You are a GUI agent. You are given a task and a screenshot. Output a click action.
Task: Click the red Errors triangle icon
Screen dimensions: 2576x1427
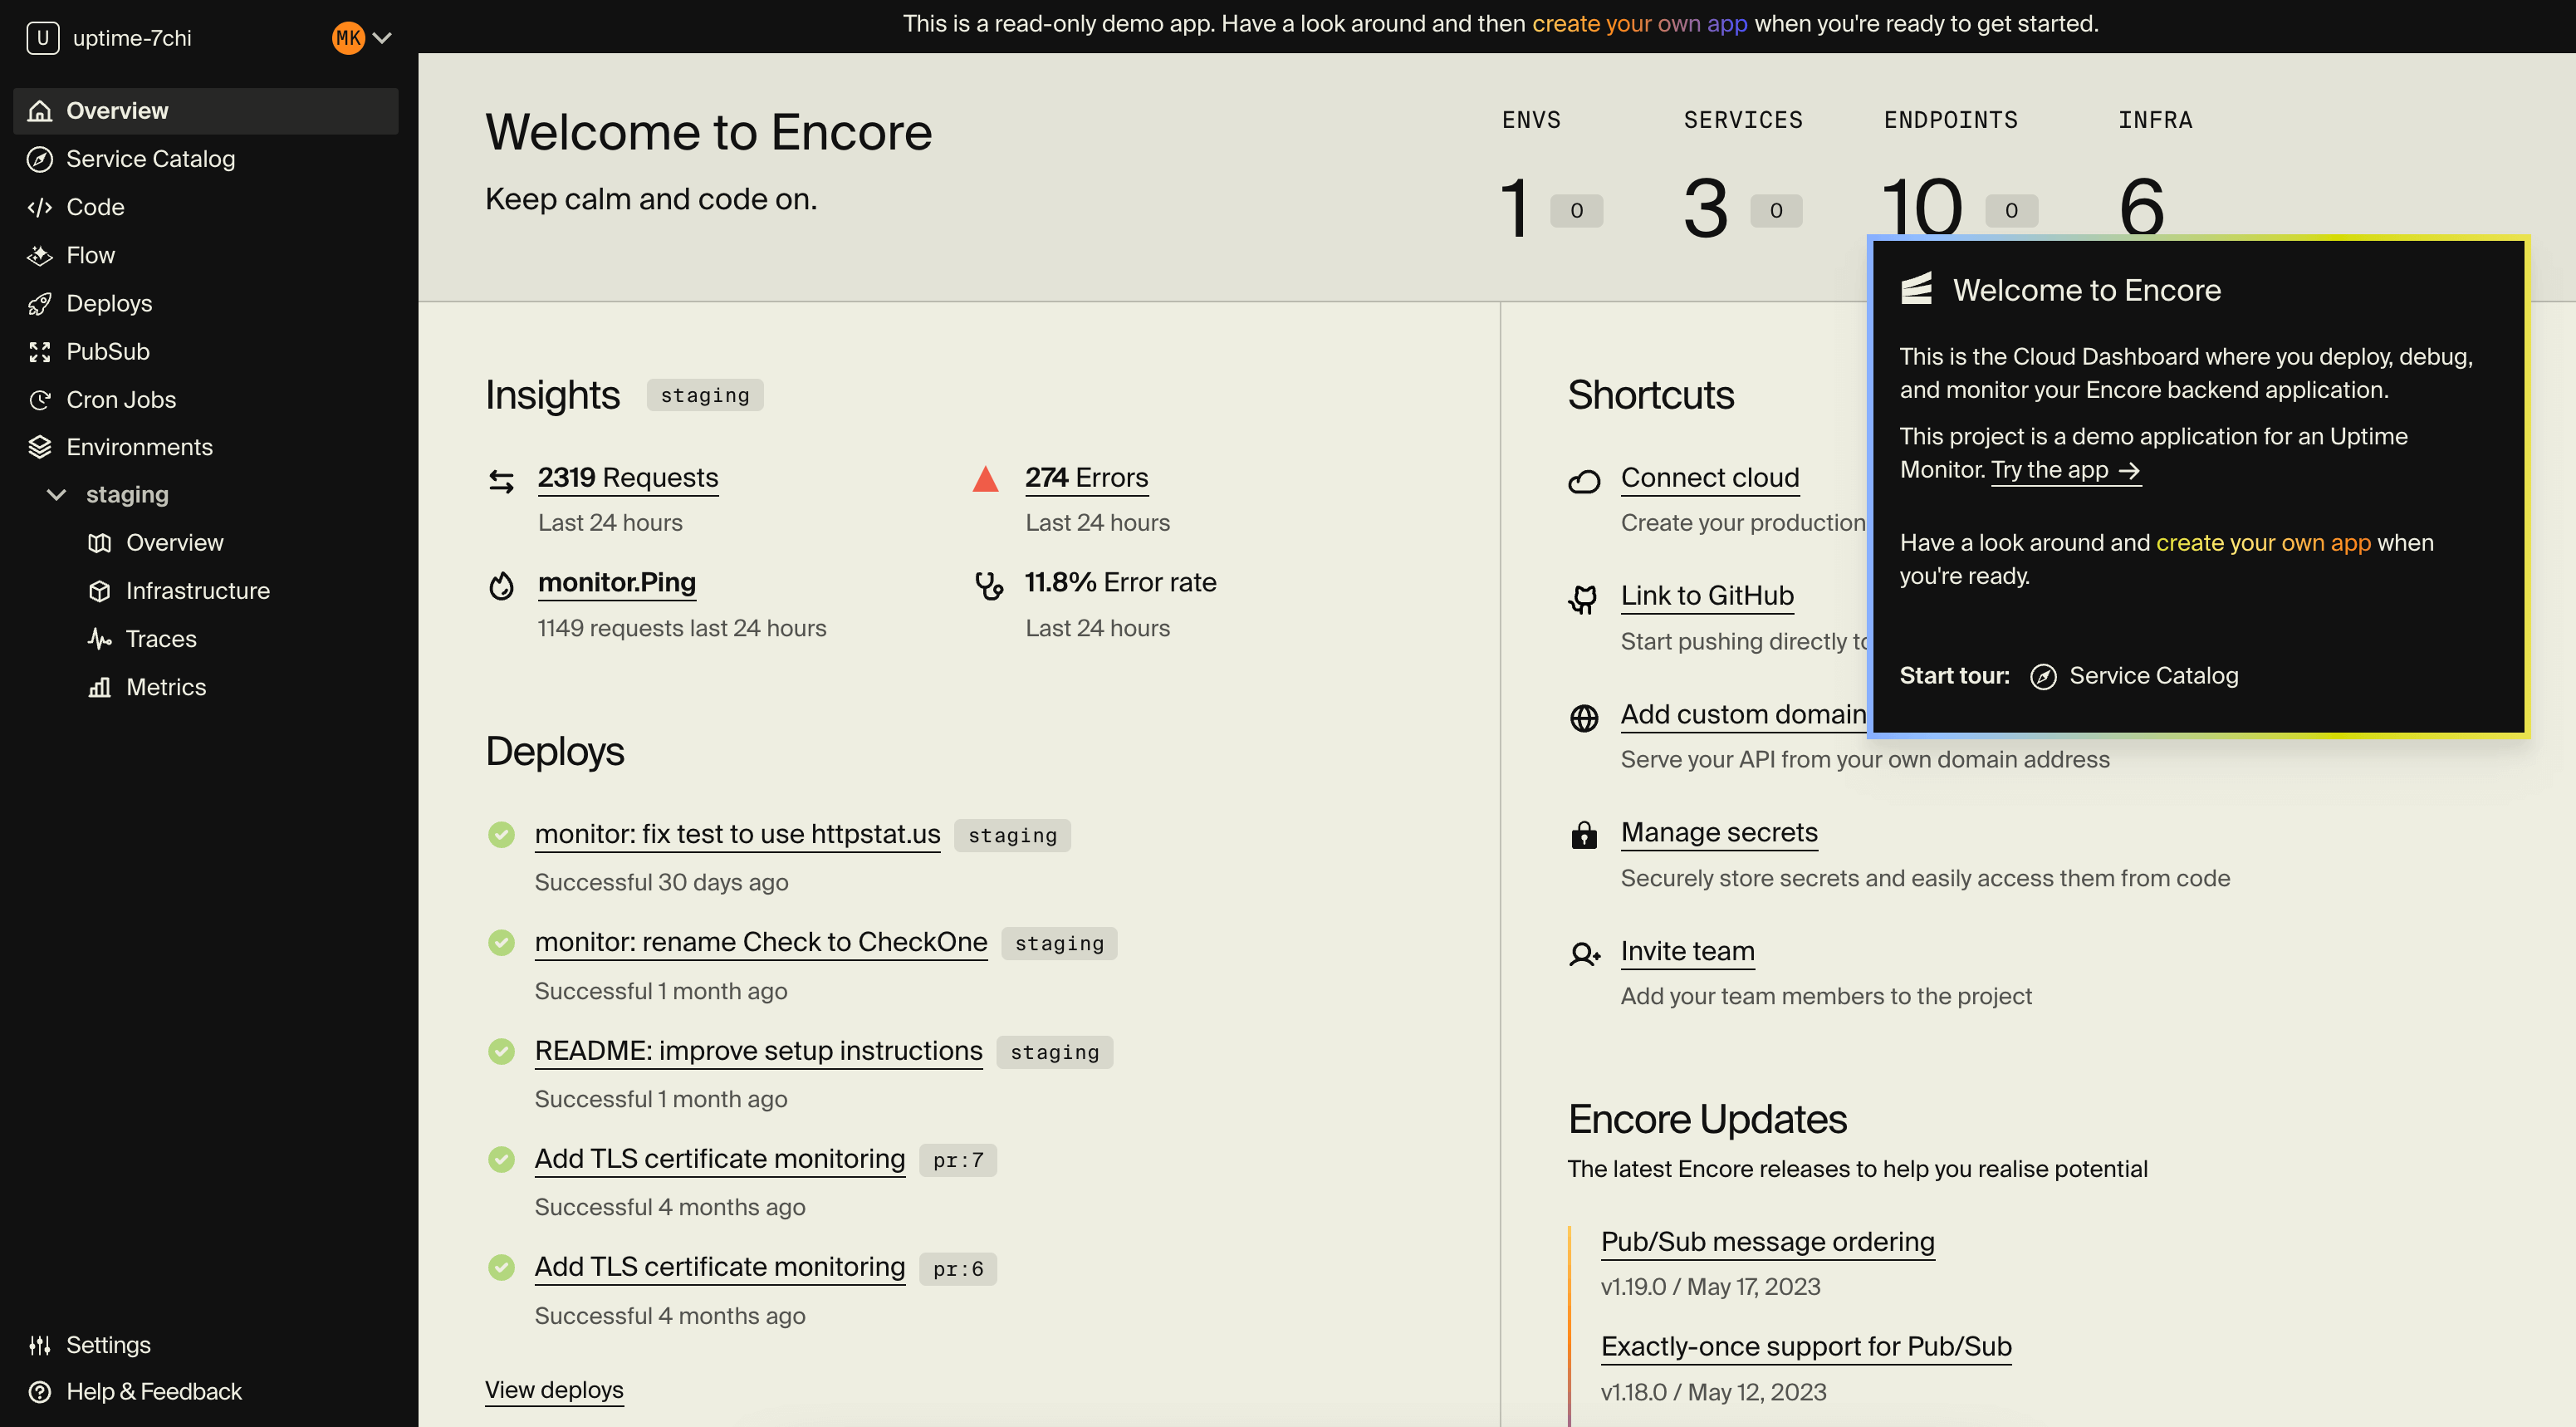[986, 479]
